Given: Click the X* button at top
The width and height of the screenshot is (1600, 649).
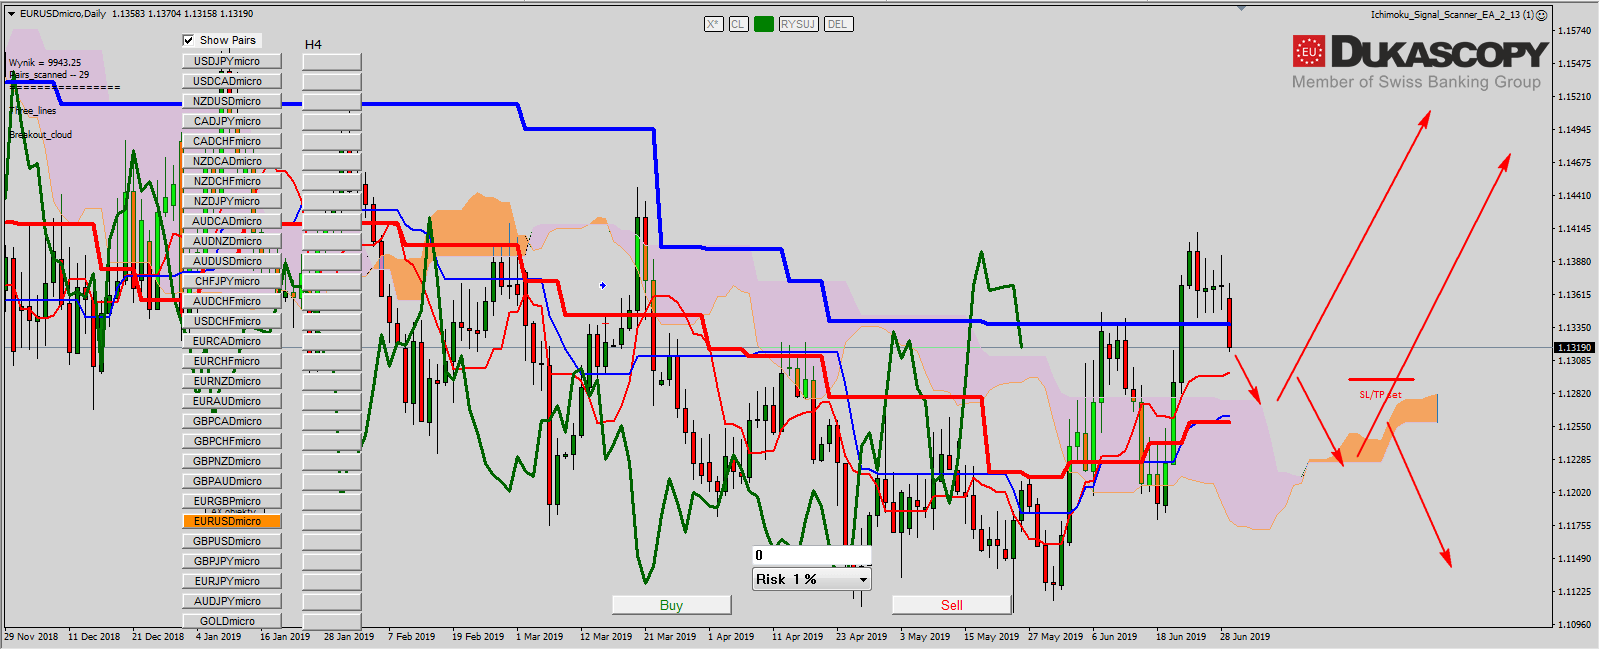Looking at the screenshot, I should coord(713,24).
